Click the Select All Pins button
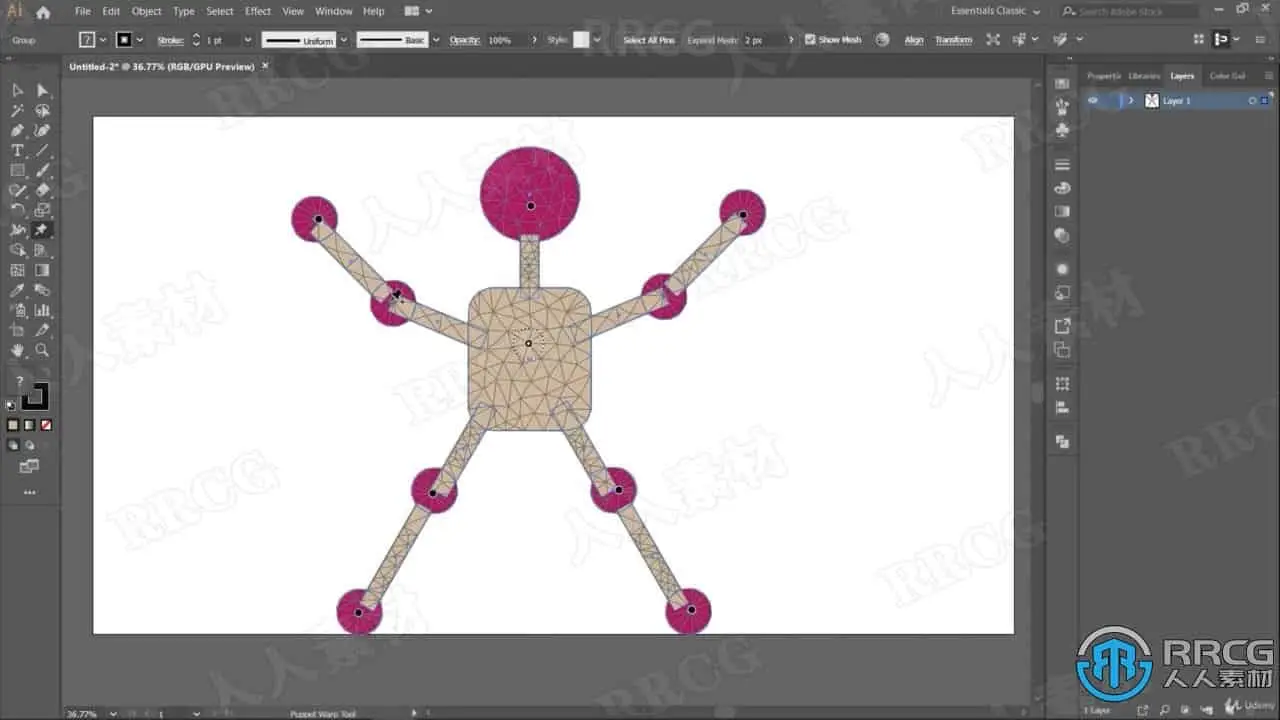Screen dimensions: 1280x720 [649, 40]
